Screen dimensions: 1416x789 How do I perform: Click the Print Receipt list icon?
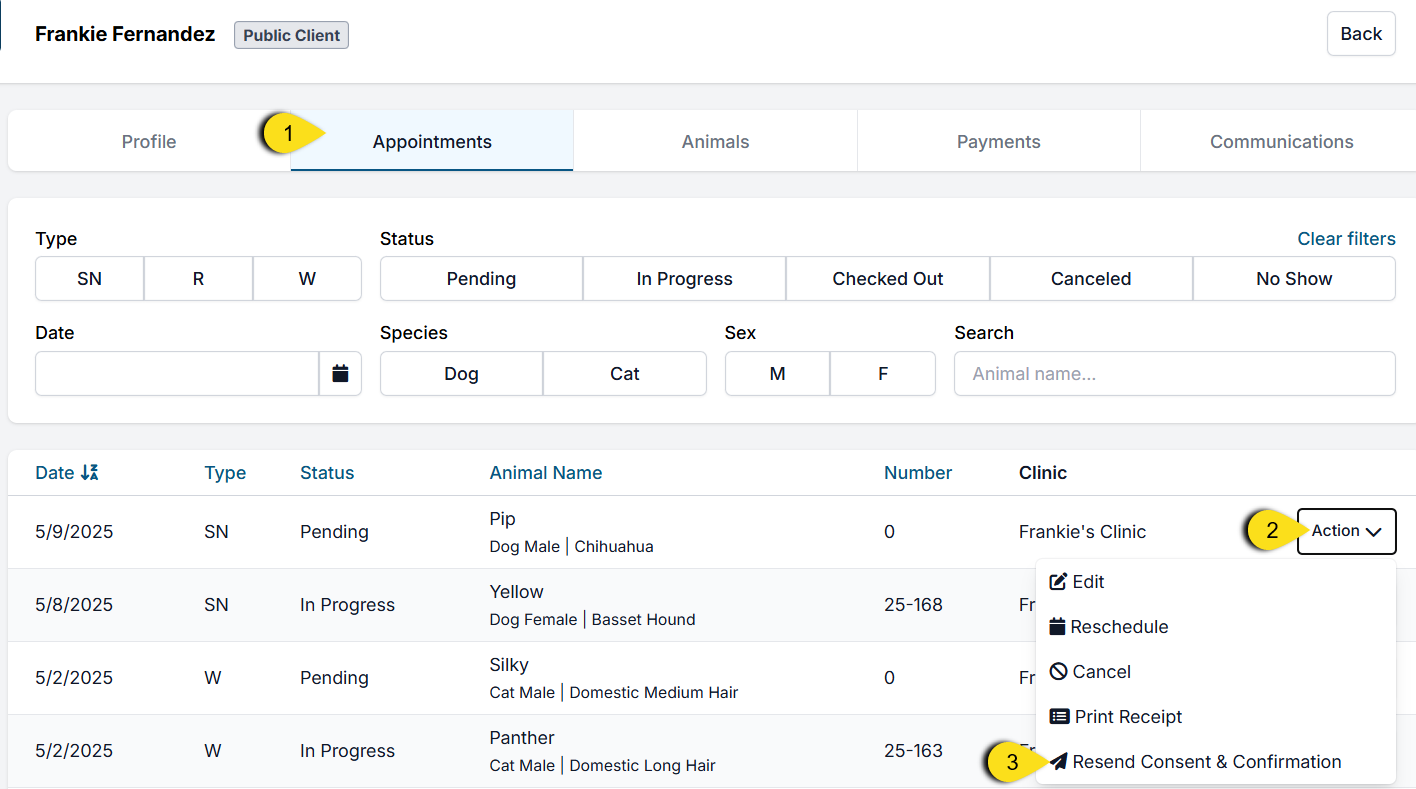pyautogui.click(x=1059, y=717)
